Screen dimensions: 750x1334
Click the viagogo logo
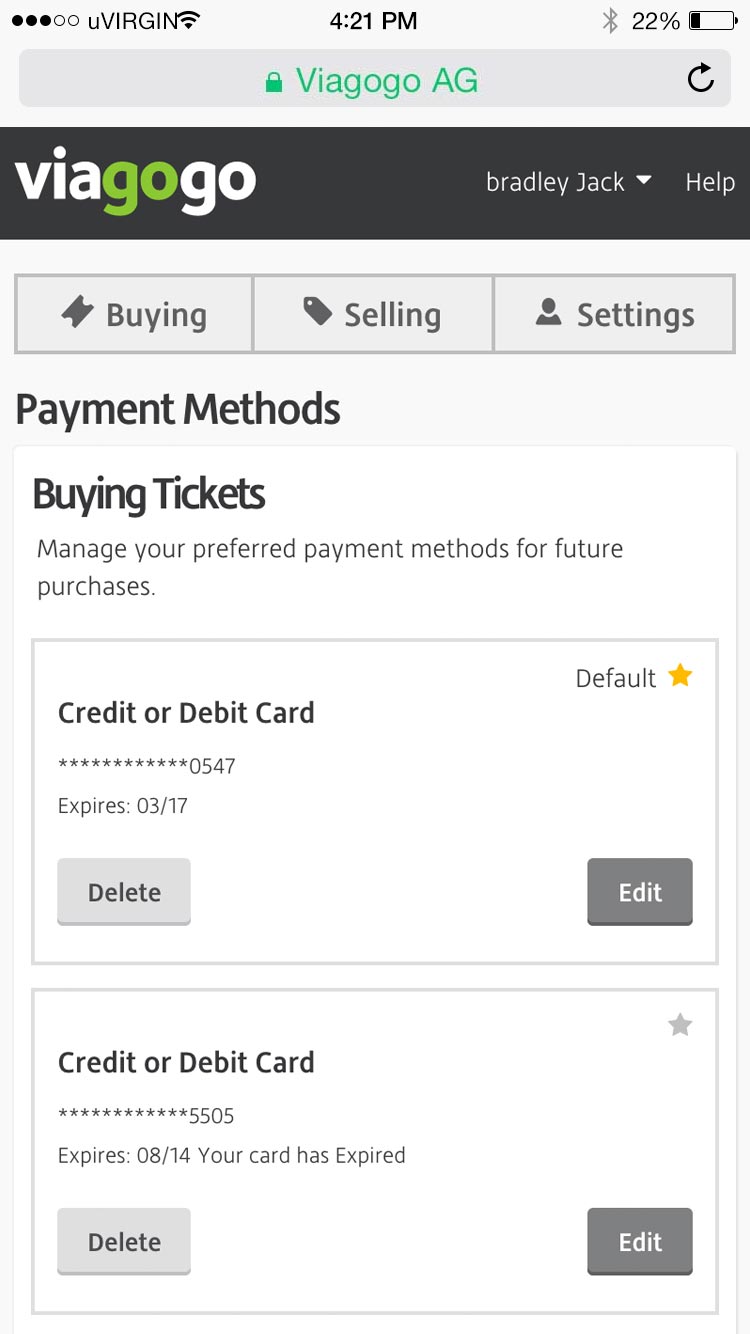[136, 183]
